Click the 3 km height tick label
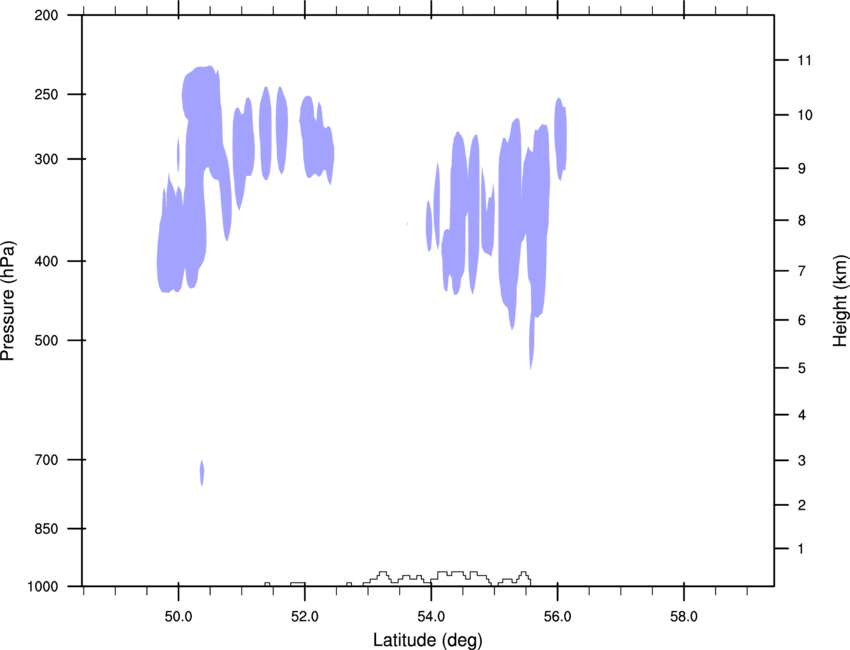850x650 pixels. 801,461
